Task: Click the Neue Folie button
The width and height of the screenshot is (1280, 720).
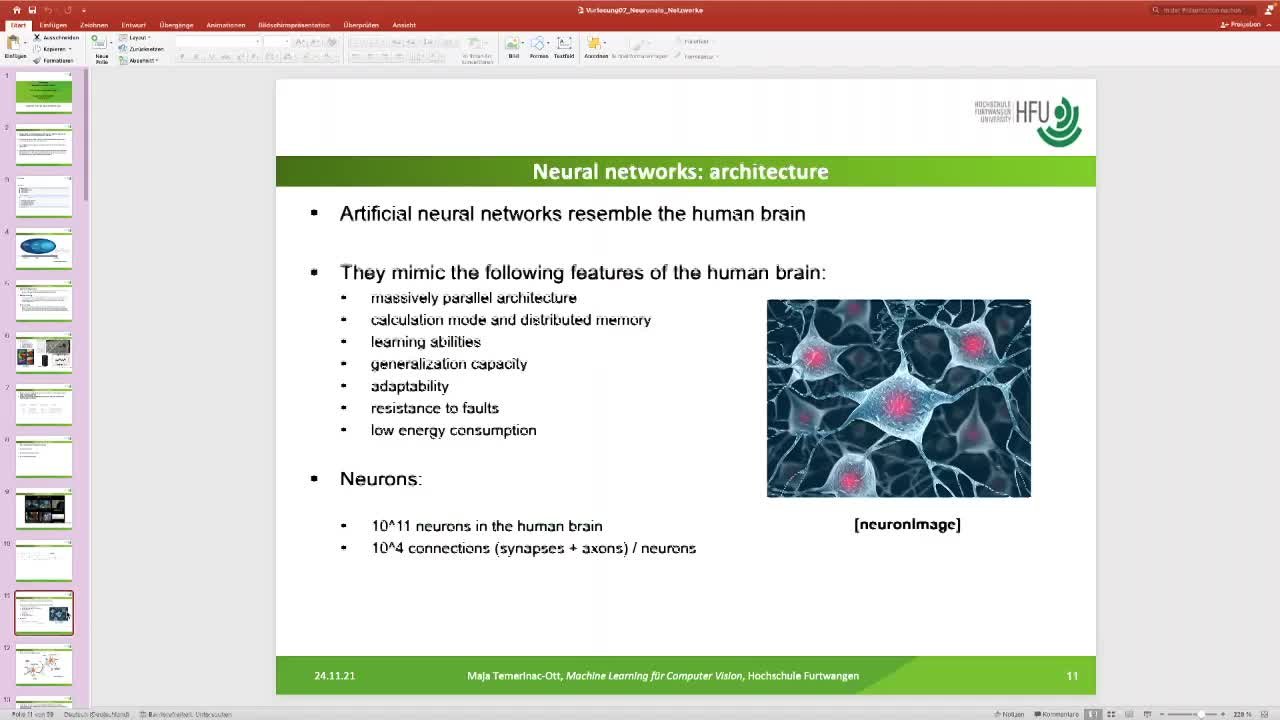Action: [101, 50]
